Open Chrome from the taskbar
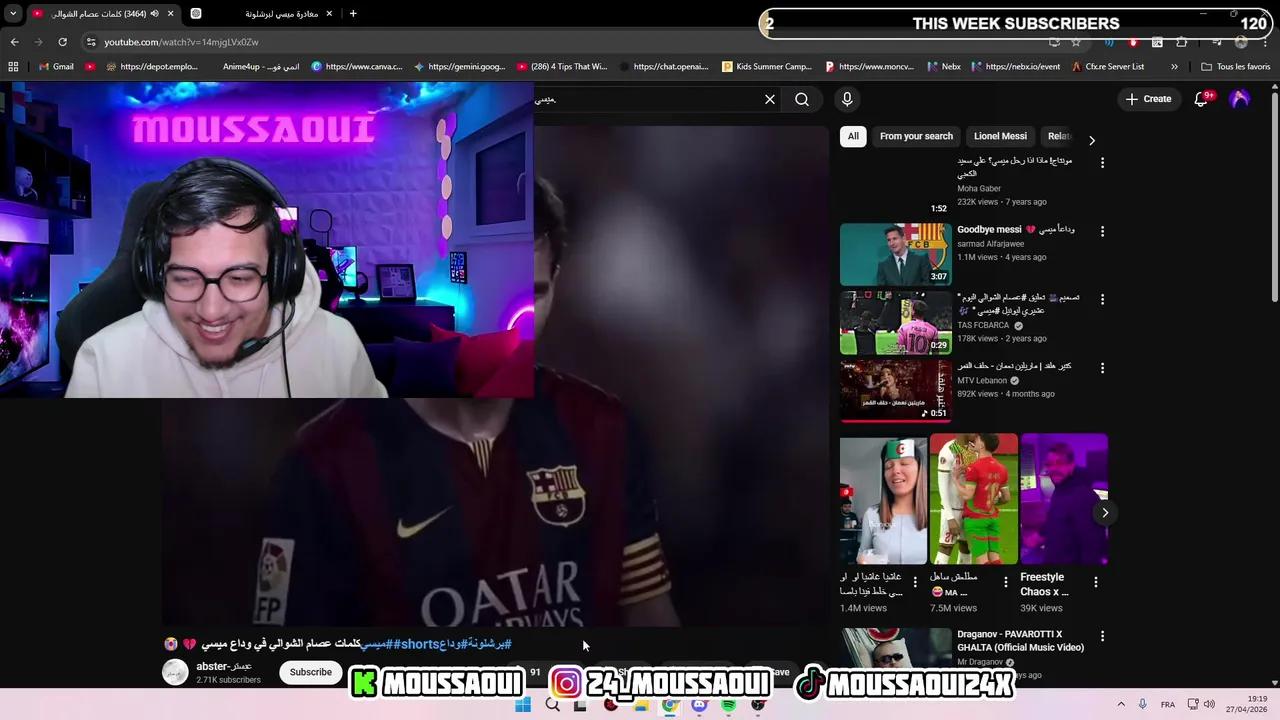 pos(670,705)
